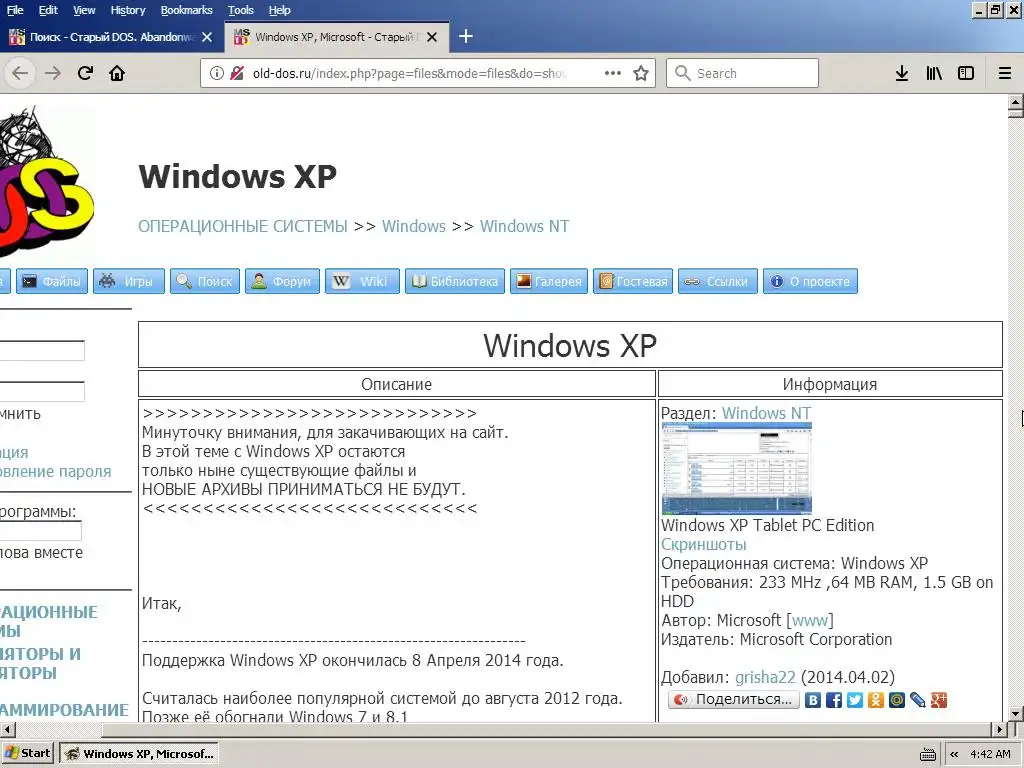This screenshot has height=768, width=1024.
Task: Expand hidden tray icons chevron
Action: click(954, 754)
